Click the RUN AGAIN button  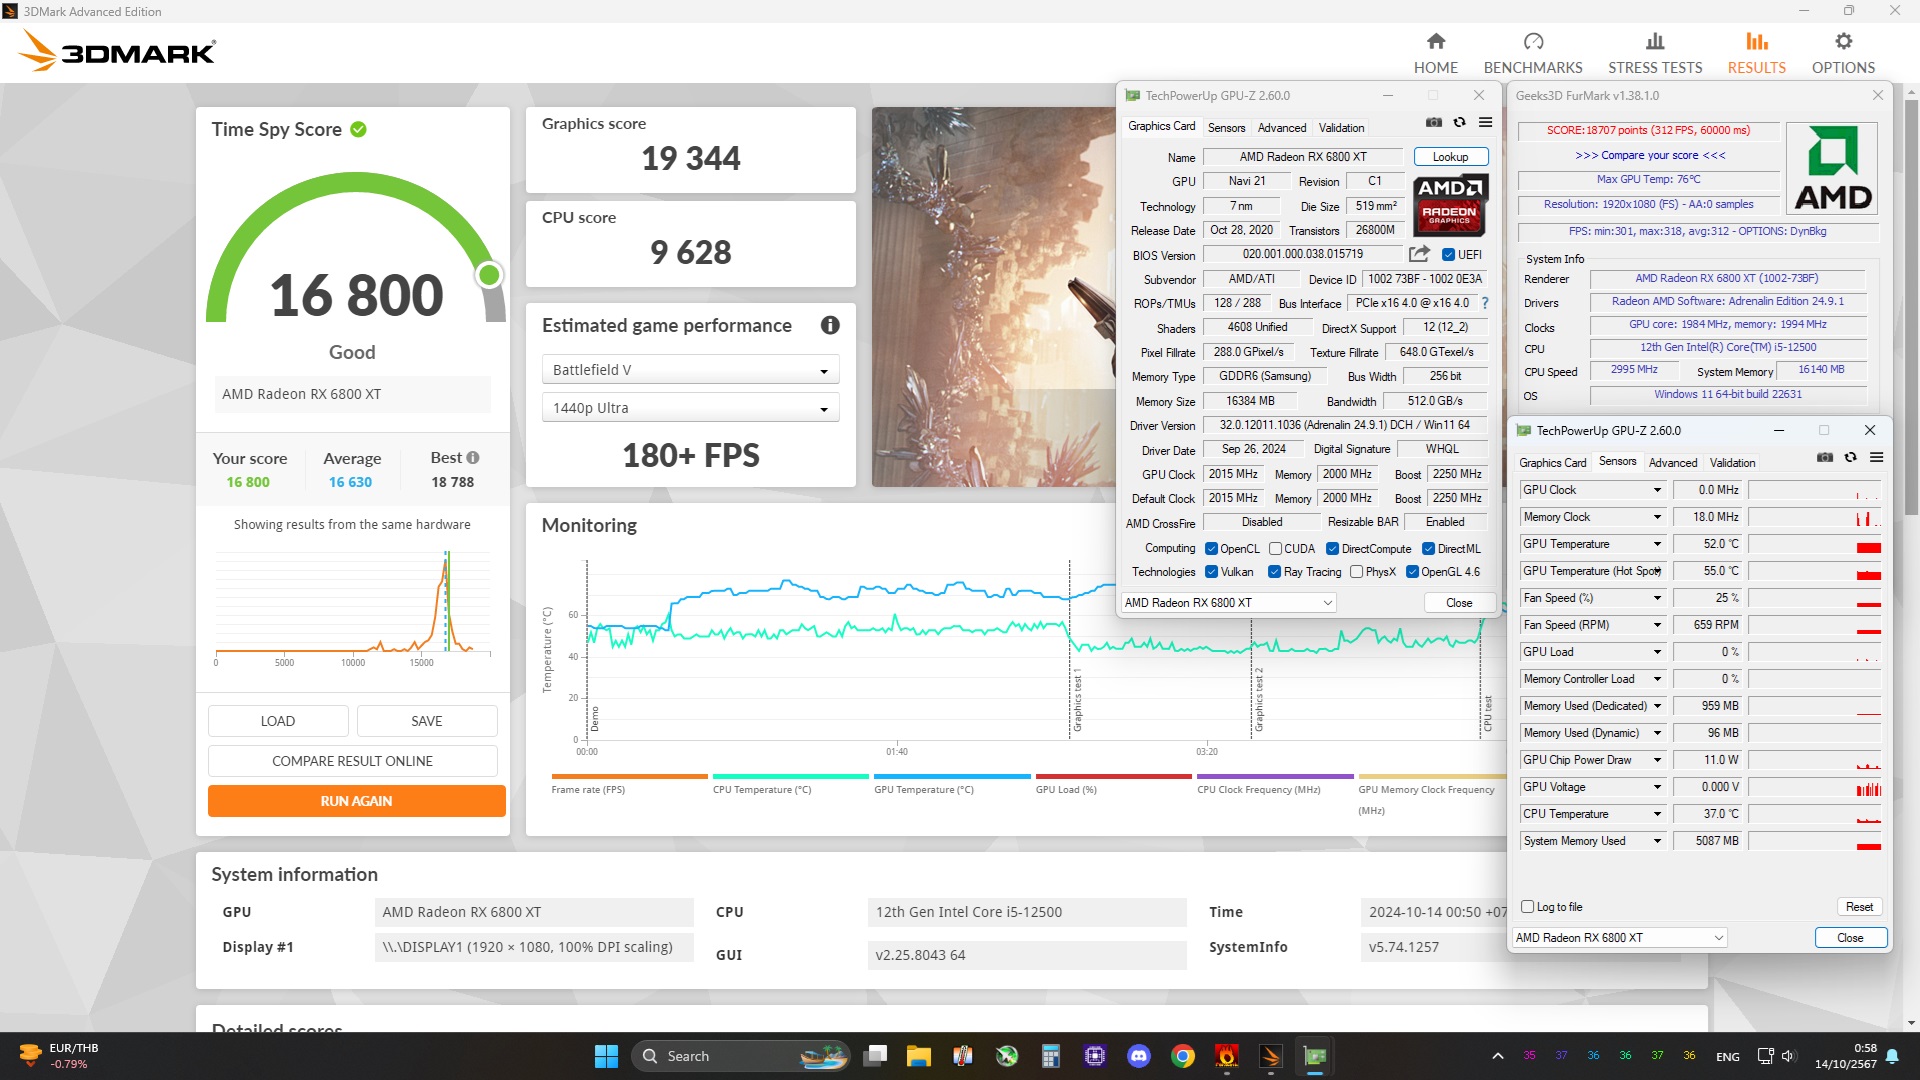[x=356, y=801]
